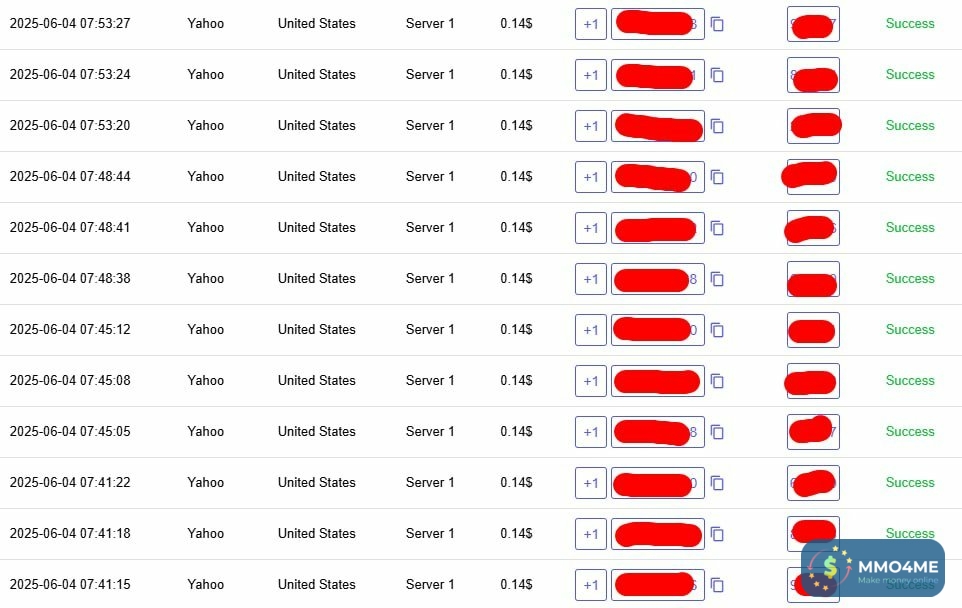Click the MMO4ME watermark logo
The width and height of the screenshot is (962, 608).
[873, 570]
